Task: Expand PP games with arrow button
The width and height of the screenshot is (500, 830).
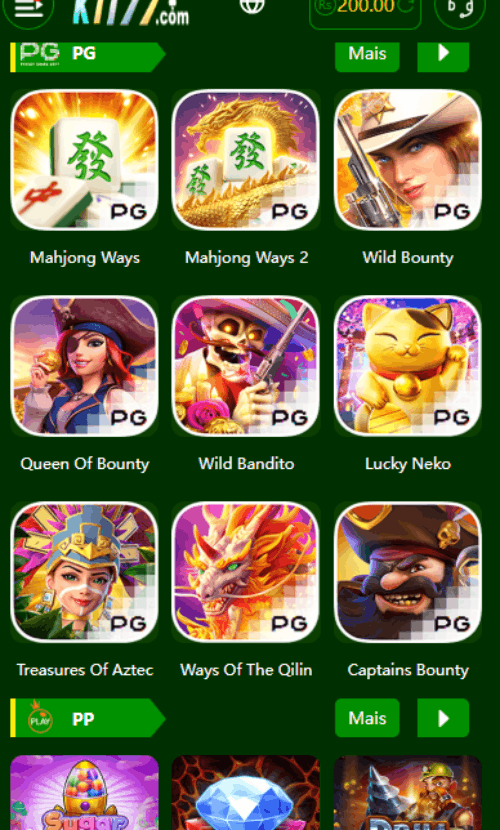Action: (x=443, y=718)
